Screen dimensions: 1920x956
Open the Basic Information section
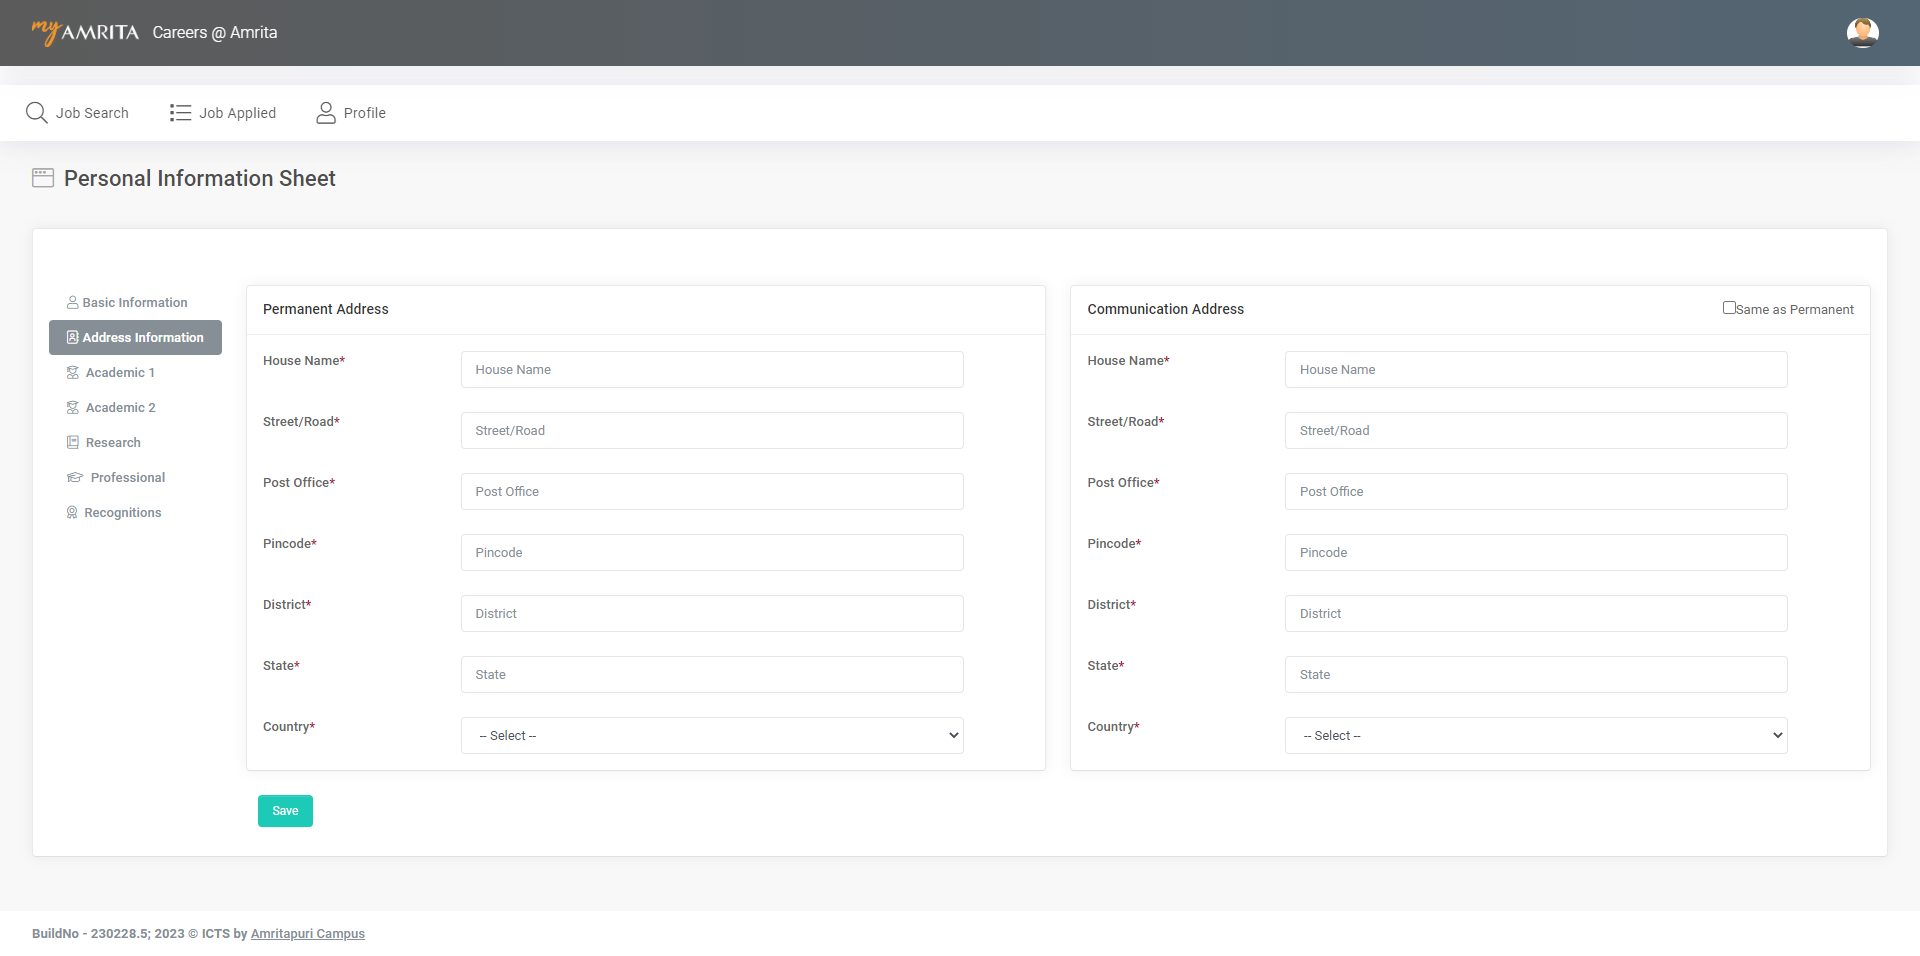(x=134, y=303)
